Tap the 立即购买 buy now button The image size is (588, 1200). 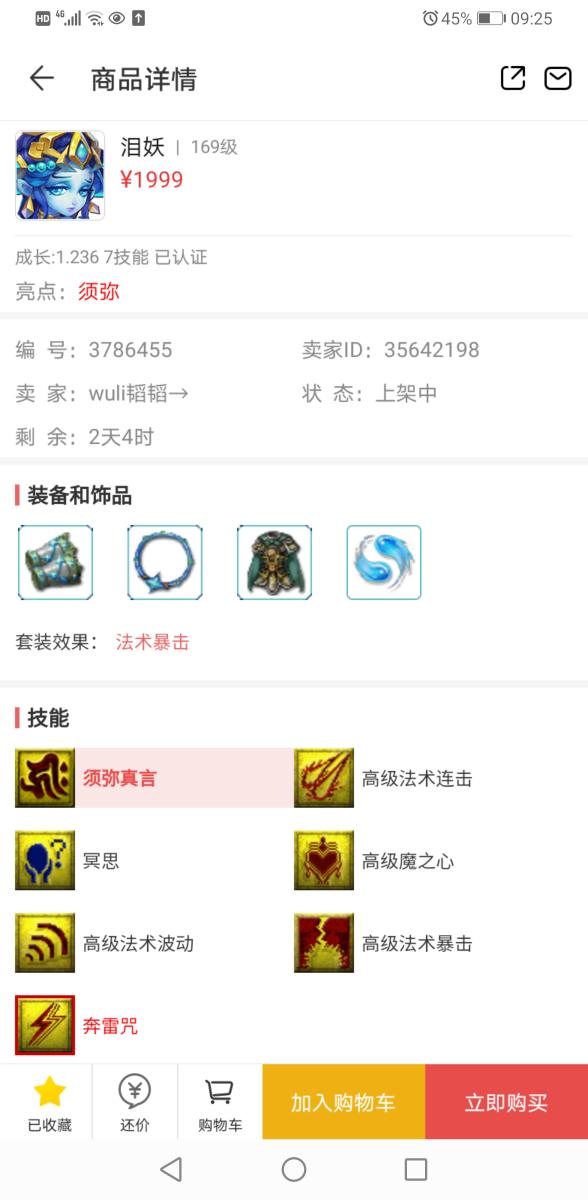(506, 1102)
